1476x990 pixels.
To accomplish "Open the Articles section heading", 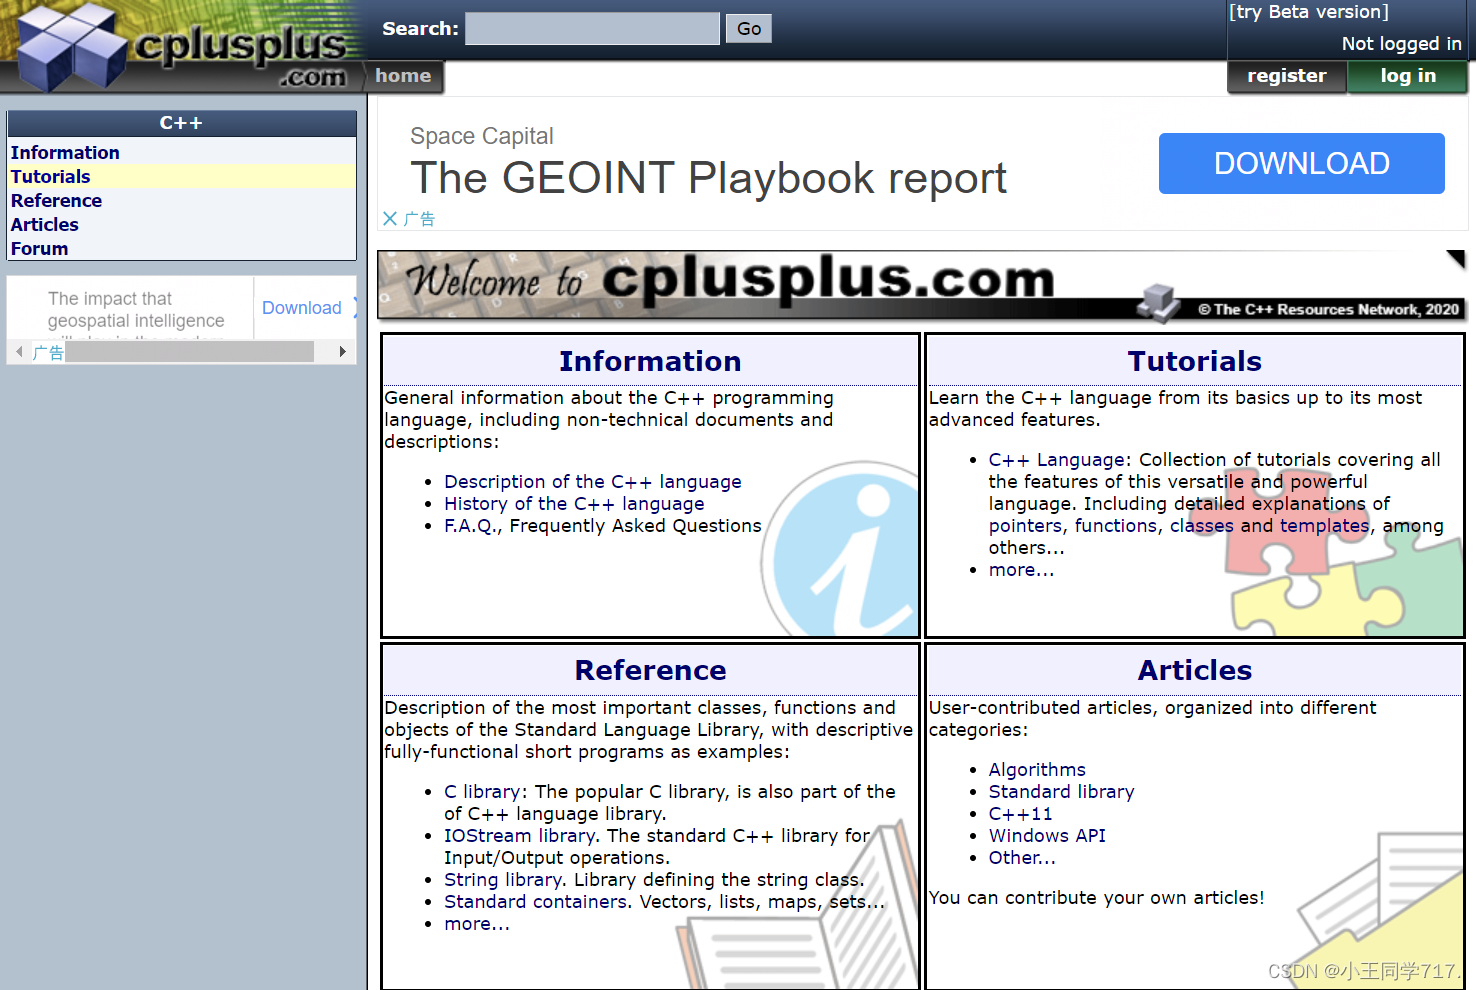I will click(1194, 670).
